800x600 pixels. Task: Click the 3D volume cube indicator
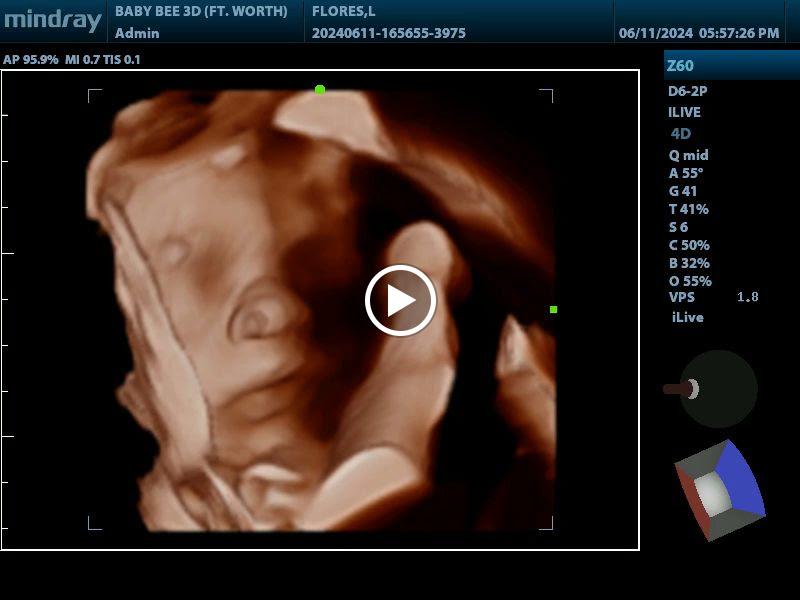pos(720,490)
